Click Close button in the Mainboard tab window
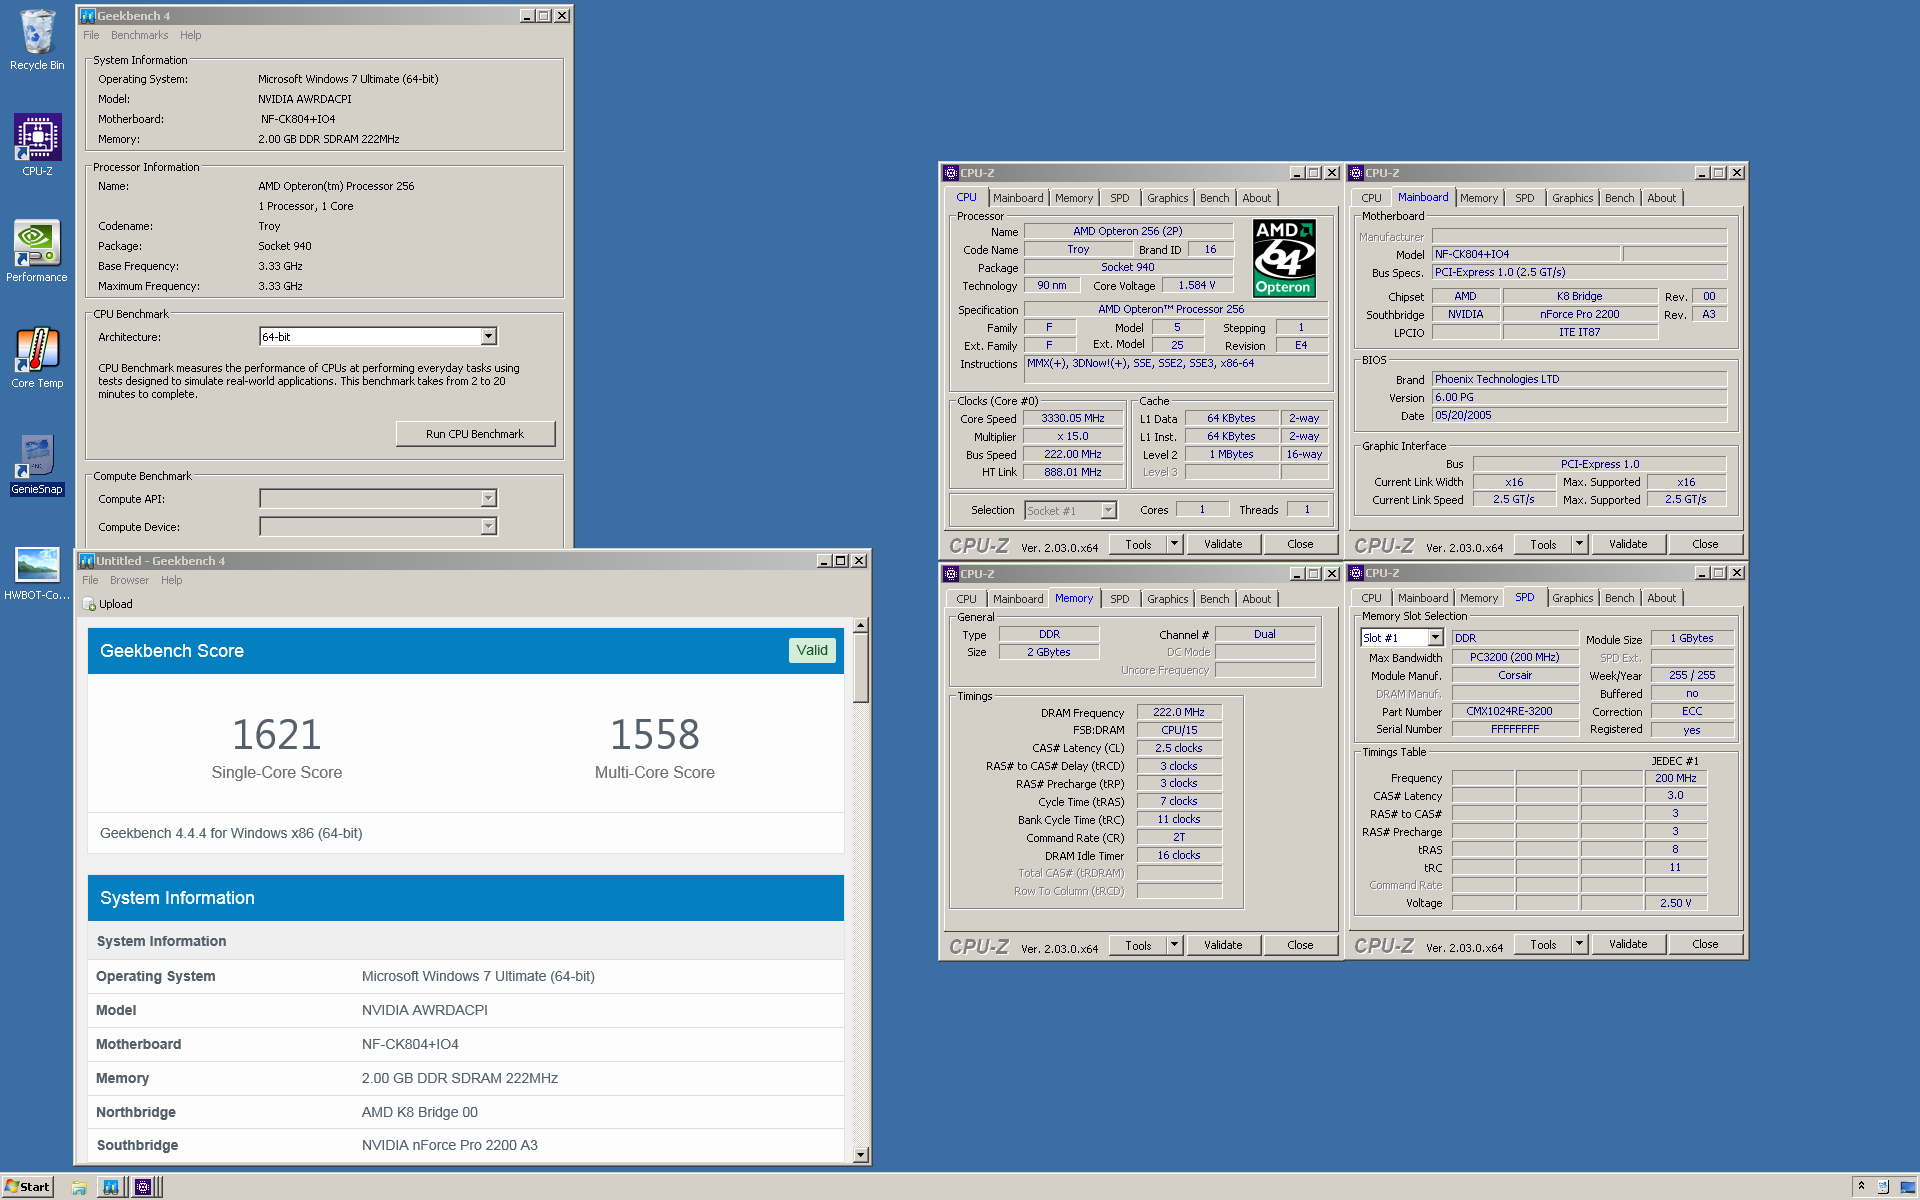 click(x=1706, y=544)
